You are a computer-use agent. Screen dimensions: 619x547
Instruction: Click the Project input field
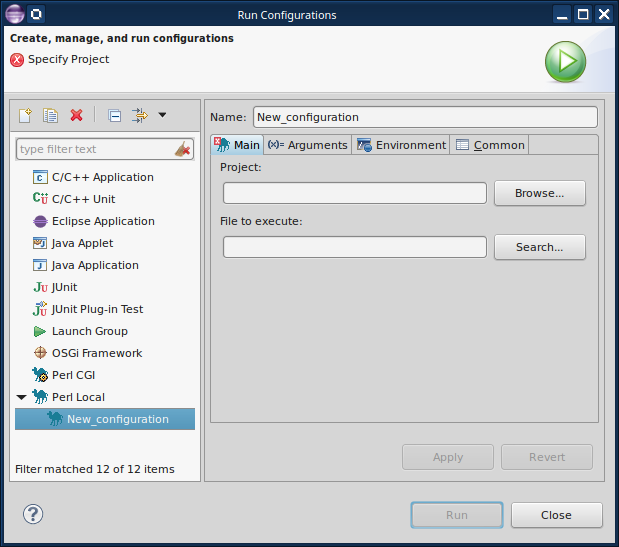click(x=355, y=193)
